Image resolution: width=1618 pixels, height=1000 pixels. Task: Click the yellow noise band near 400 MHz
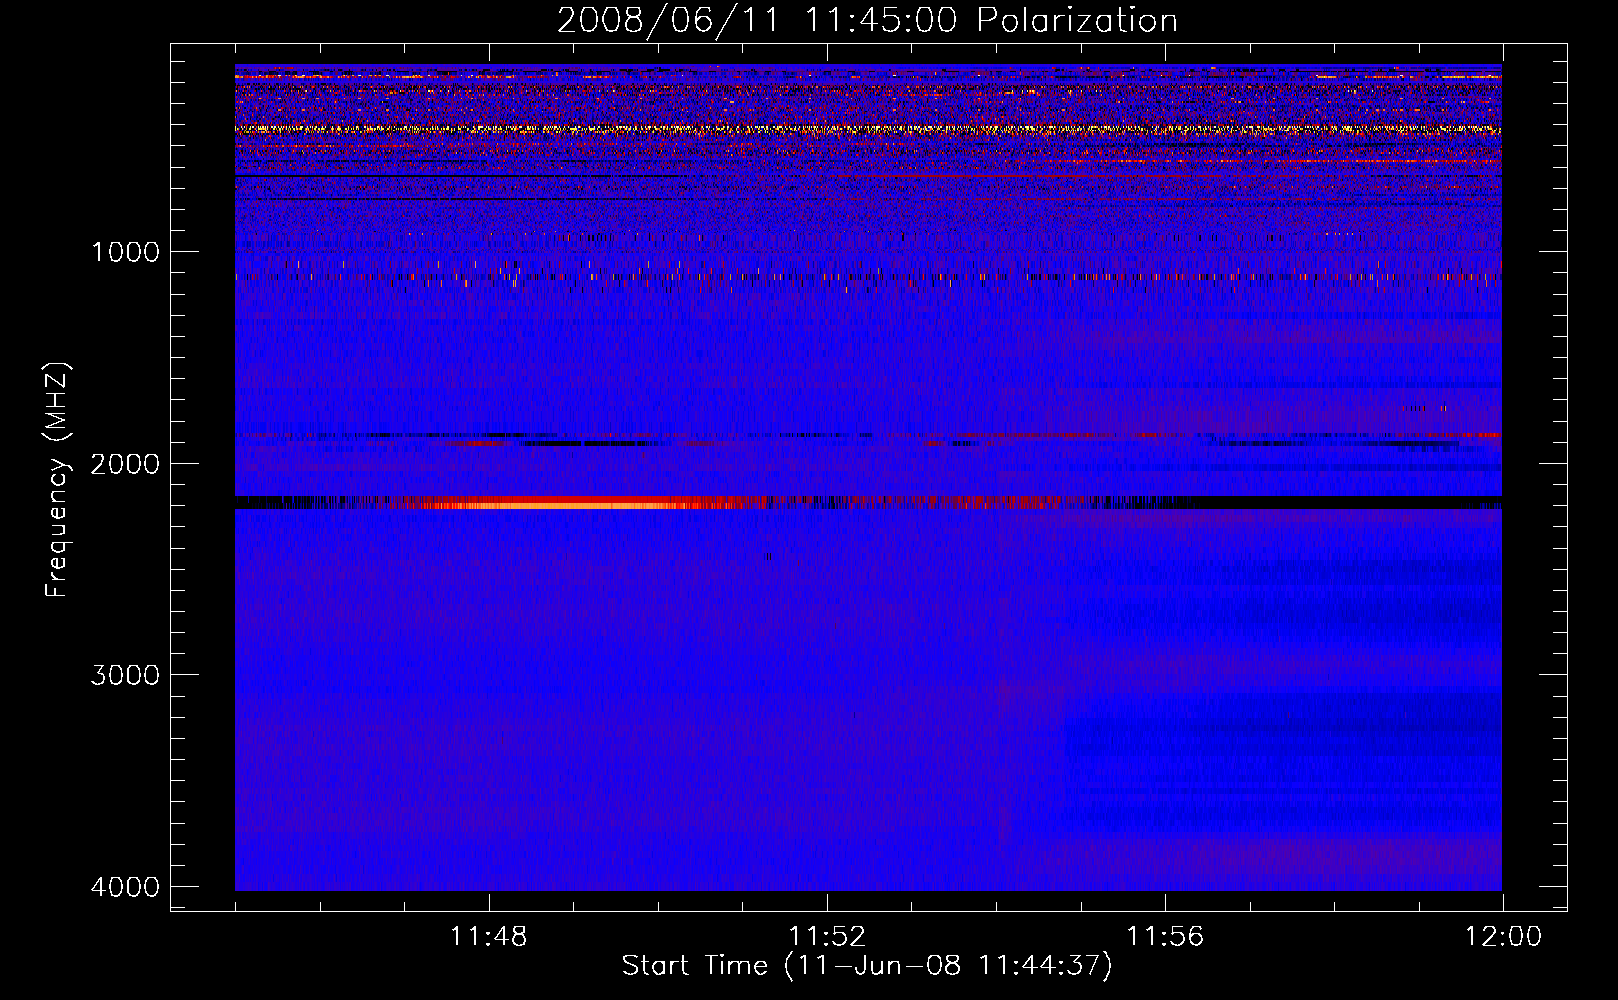[868, 129]
